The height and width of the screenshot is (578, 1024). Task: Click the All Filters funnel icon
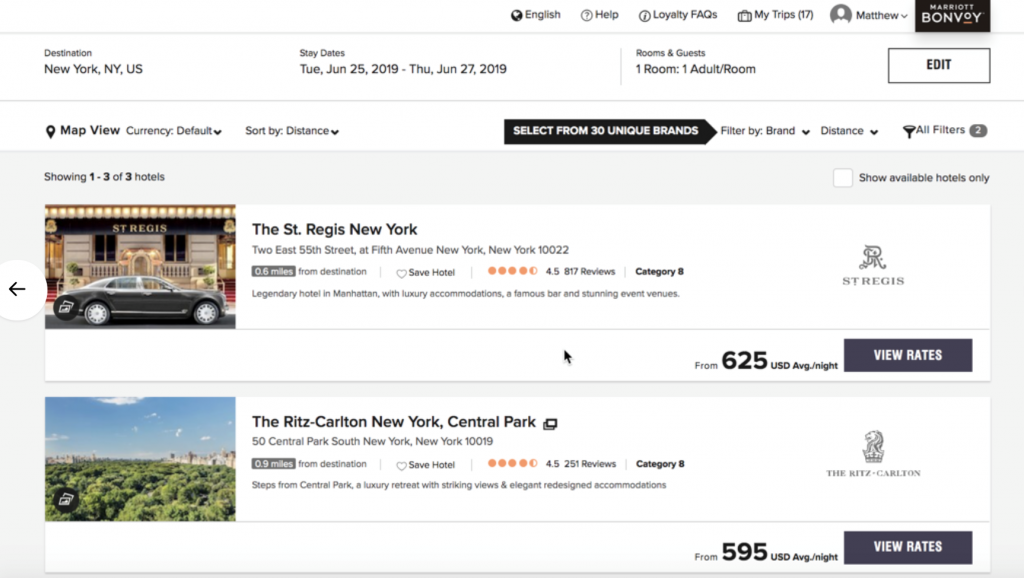(909, 131)
